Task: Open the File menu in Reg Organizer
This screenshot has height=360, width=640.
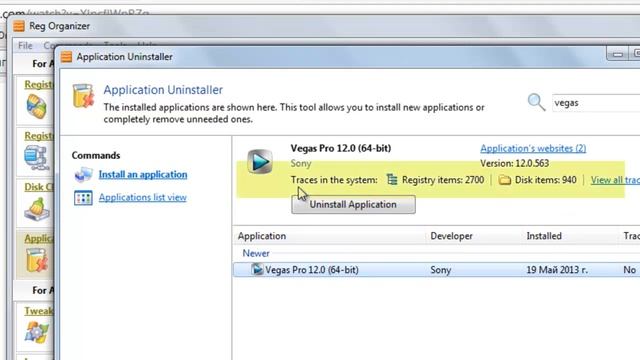Action: [25, 45]
